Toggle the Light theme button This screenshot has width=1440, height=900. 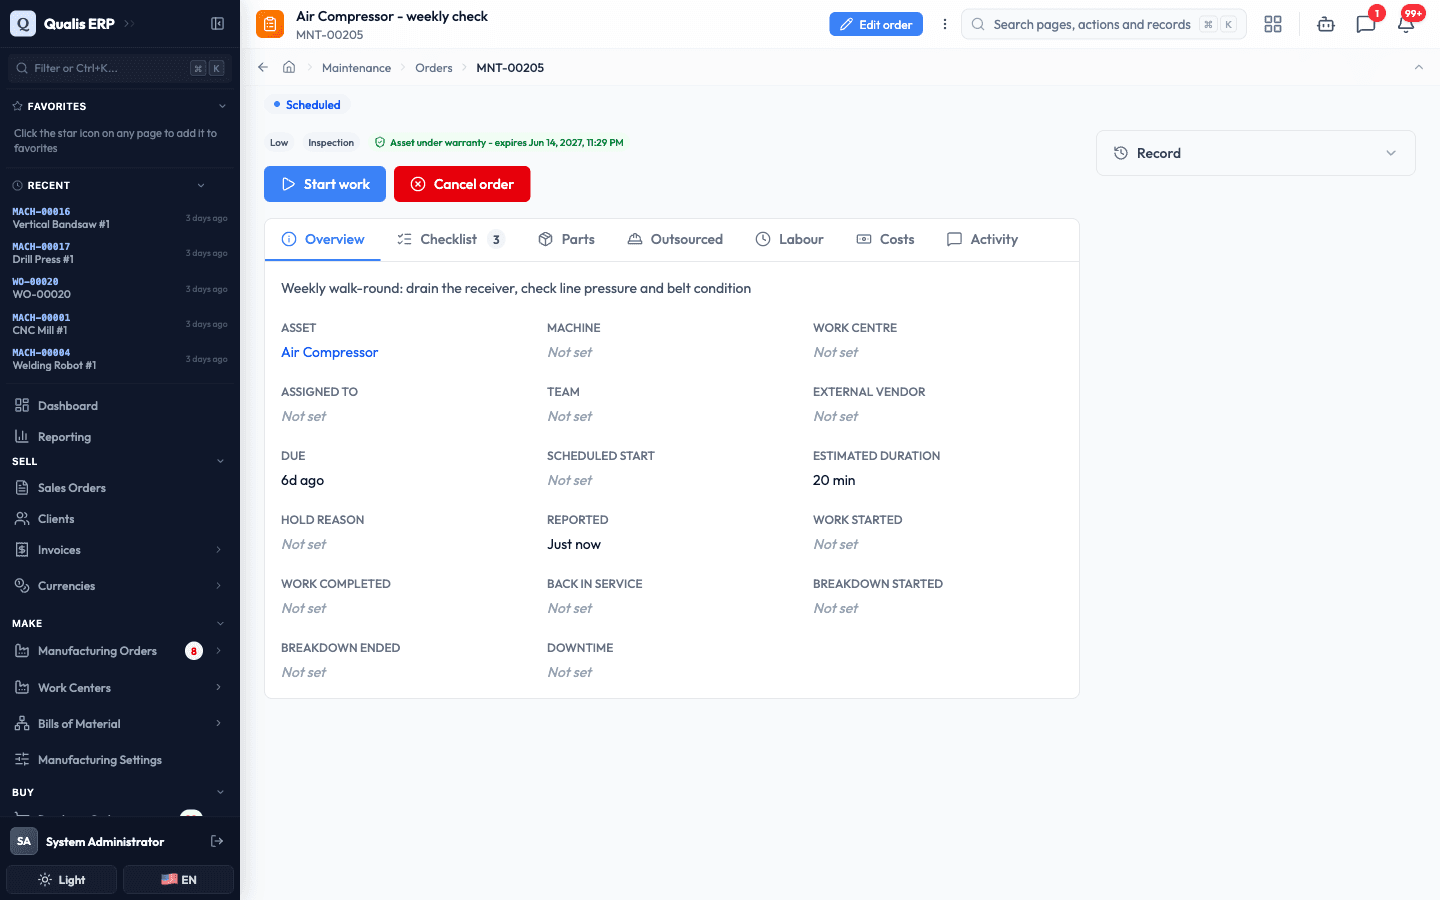(62, 880)
